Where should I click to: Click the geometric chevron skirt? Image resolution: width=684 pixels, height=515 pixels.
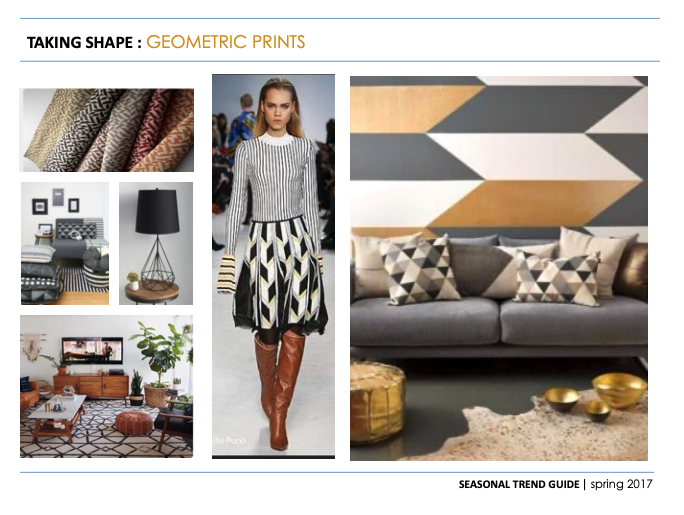coord(280,276)
